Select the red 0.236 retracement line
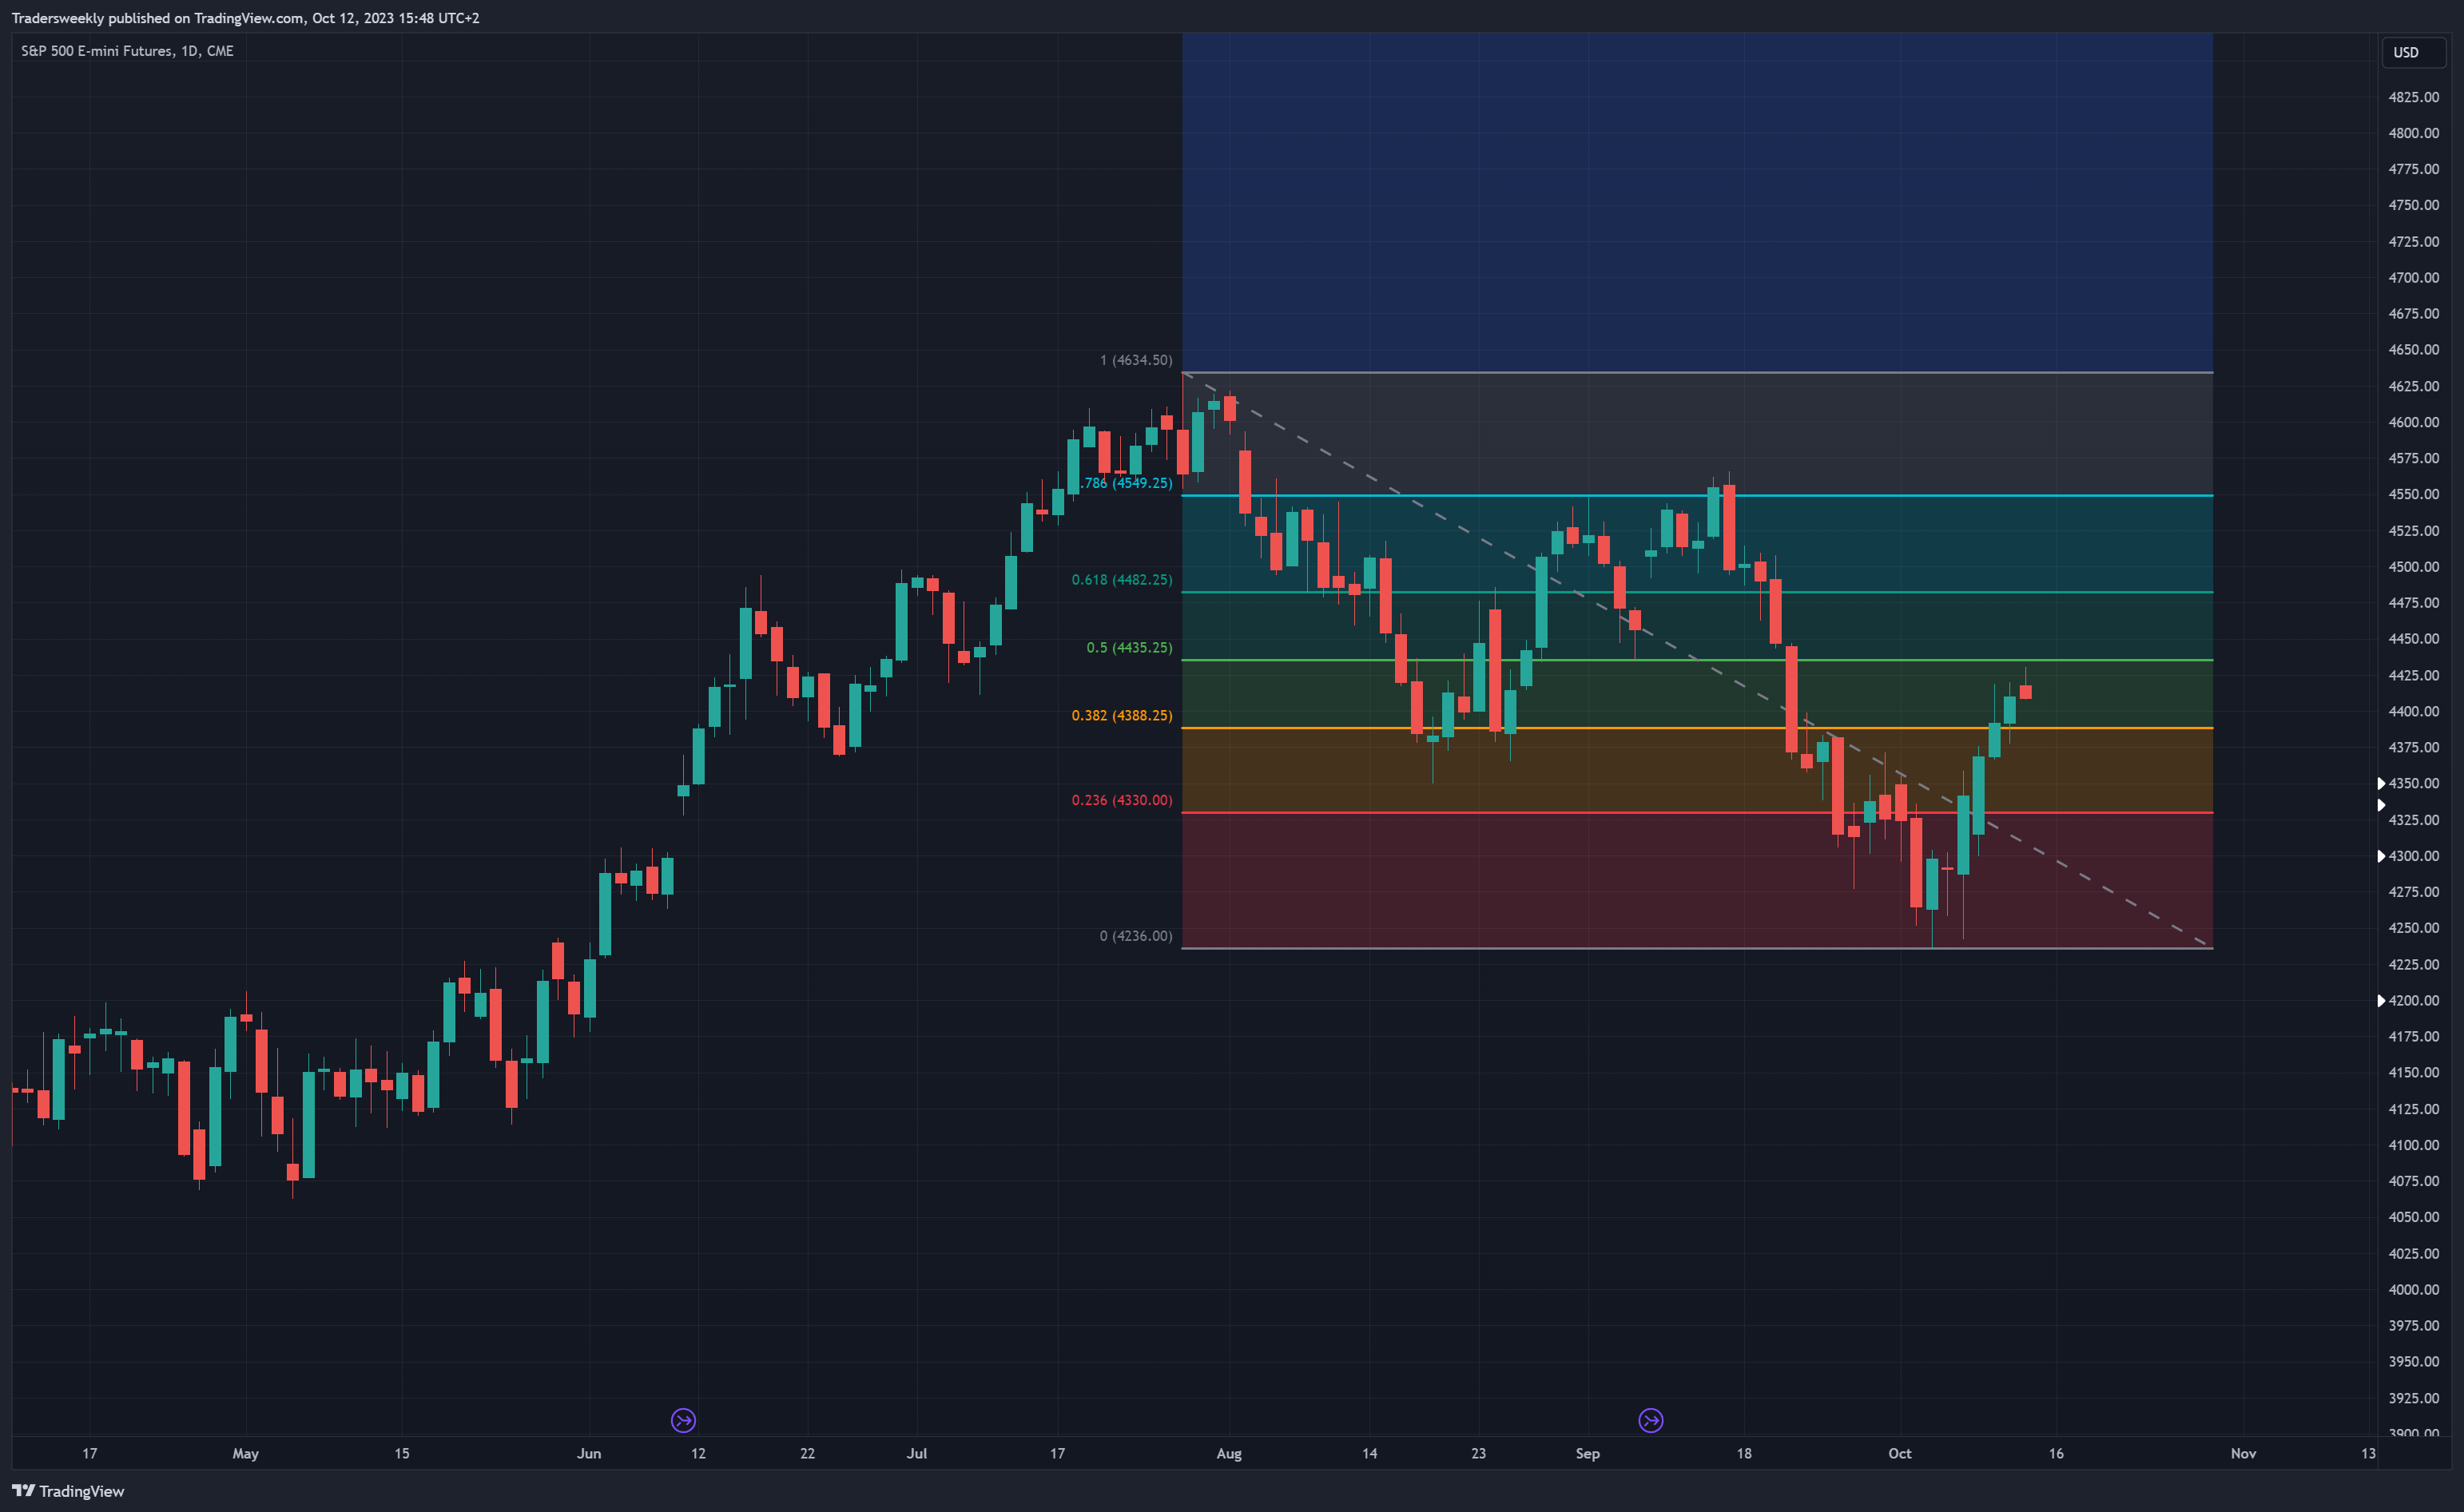This screenshot has height=1512, width=2464. 1697,813
